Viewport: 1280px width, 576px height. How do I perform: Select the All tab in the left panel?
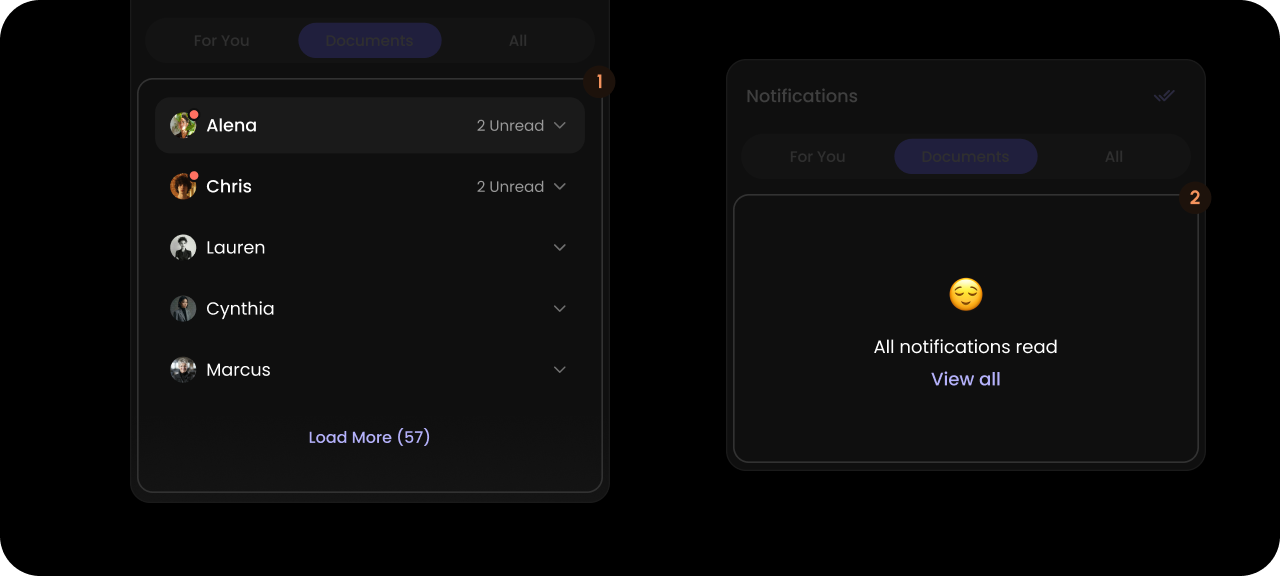[518, 41]
